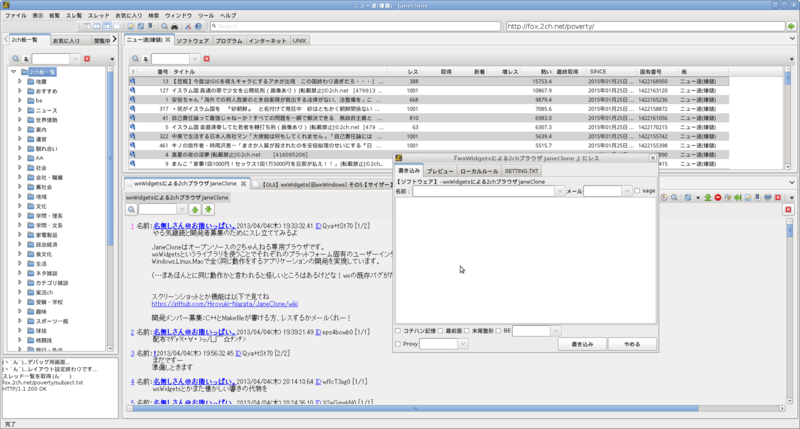
Task: Click the やめる cancel button
Action: (x=632, y=344)
